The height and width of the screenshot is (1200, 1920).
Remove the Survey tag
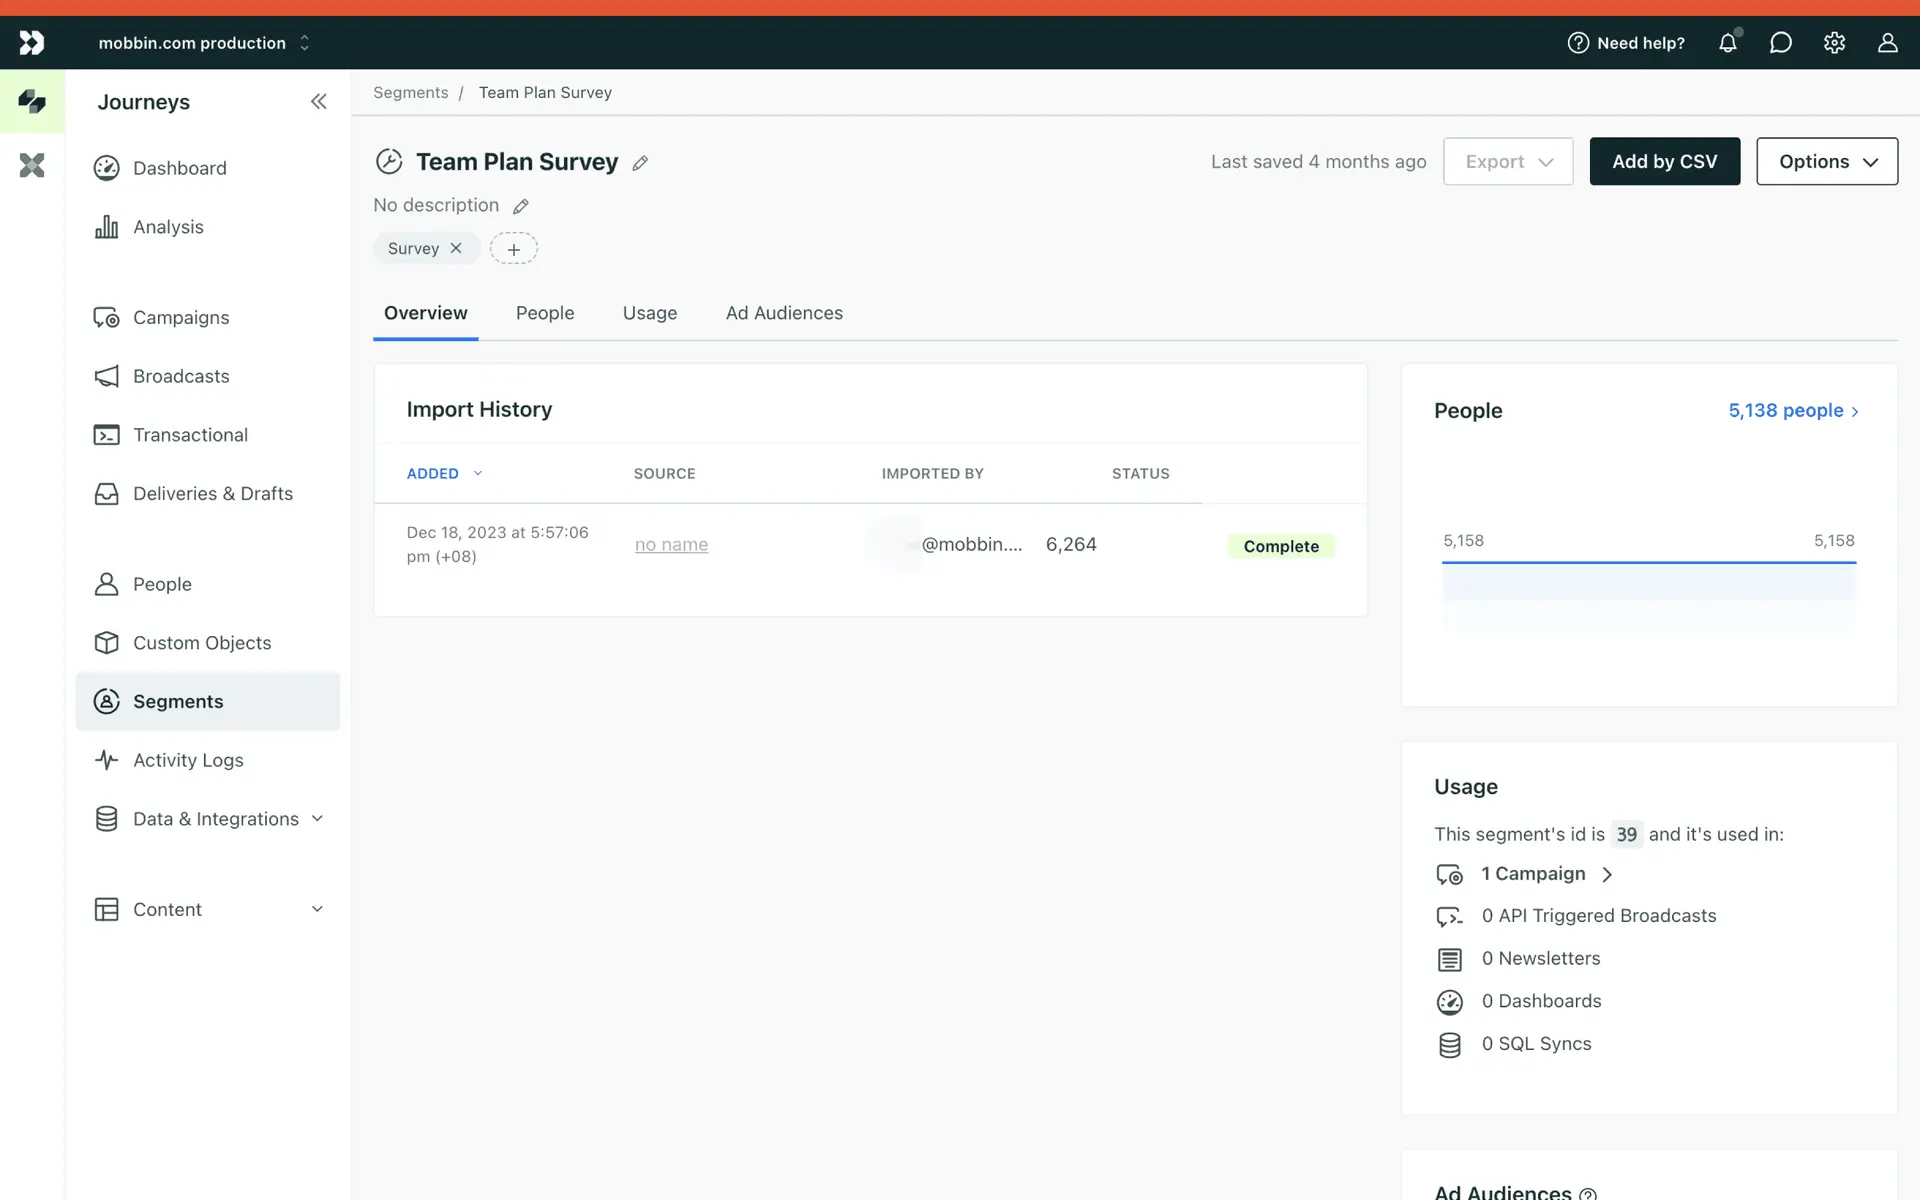click(456, 248)
